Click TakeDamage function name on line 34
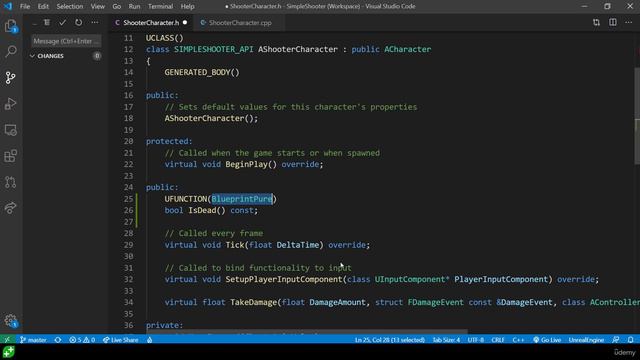640x360 pixels. (x=254, y=302)
